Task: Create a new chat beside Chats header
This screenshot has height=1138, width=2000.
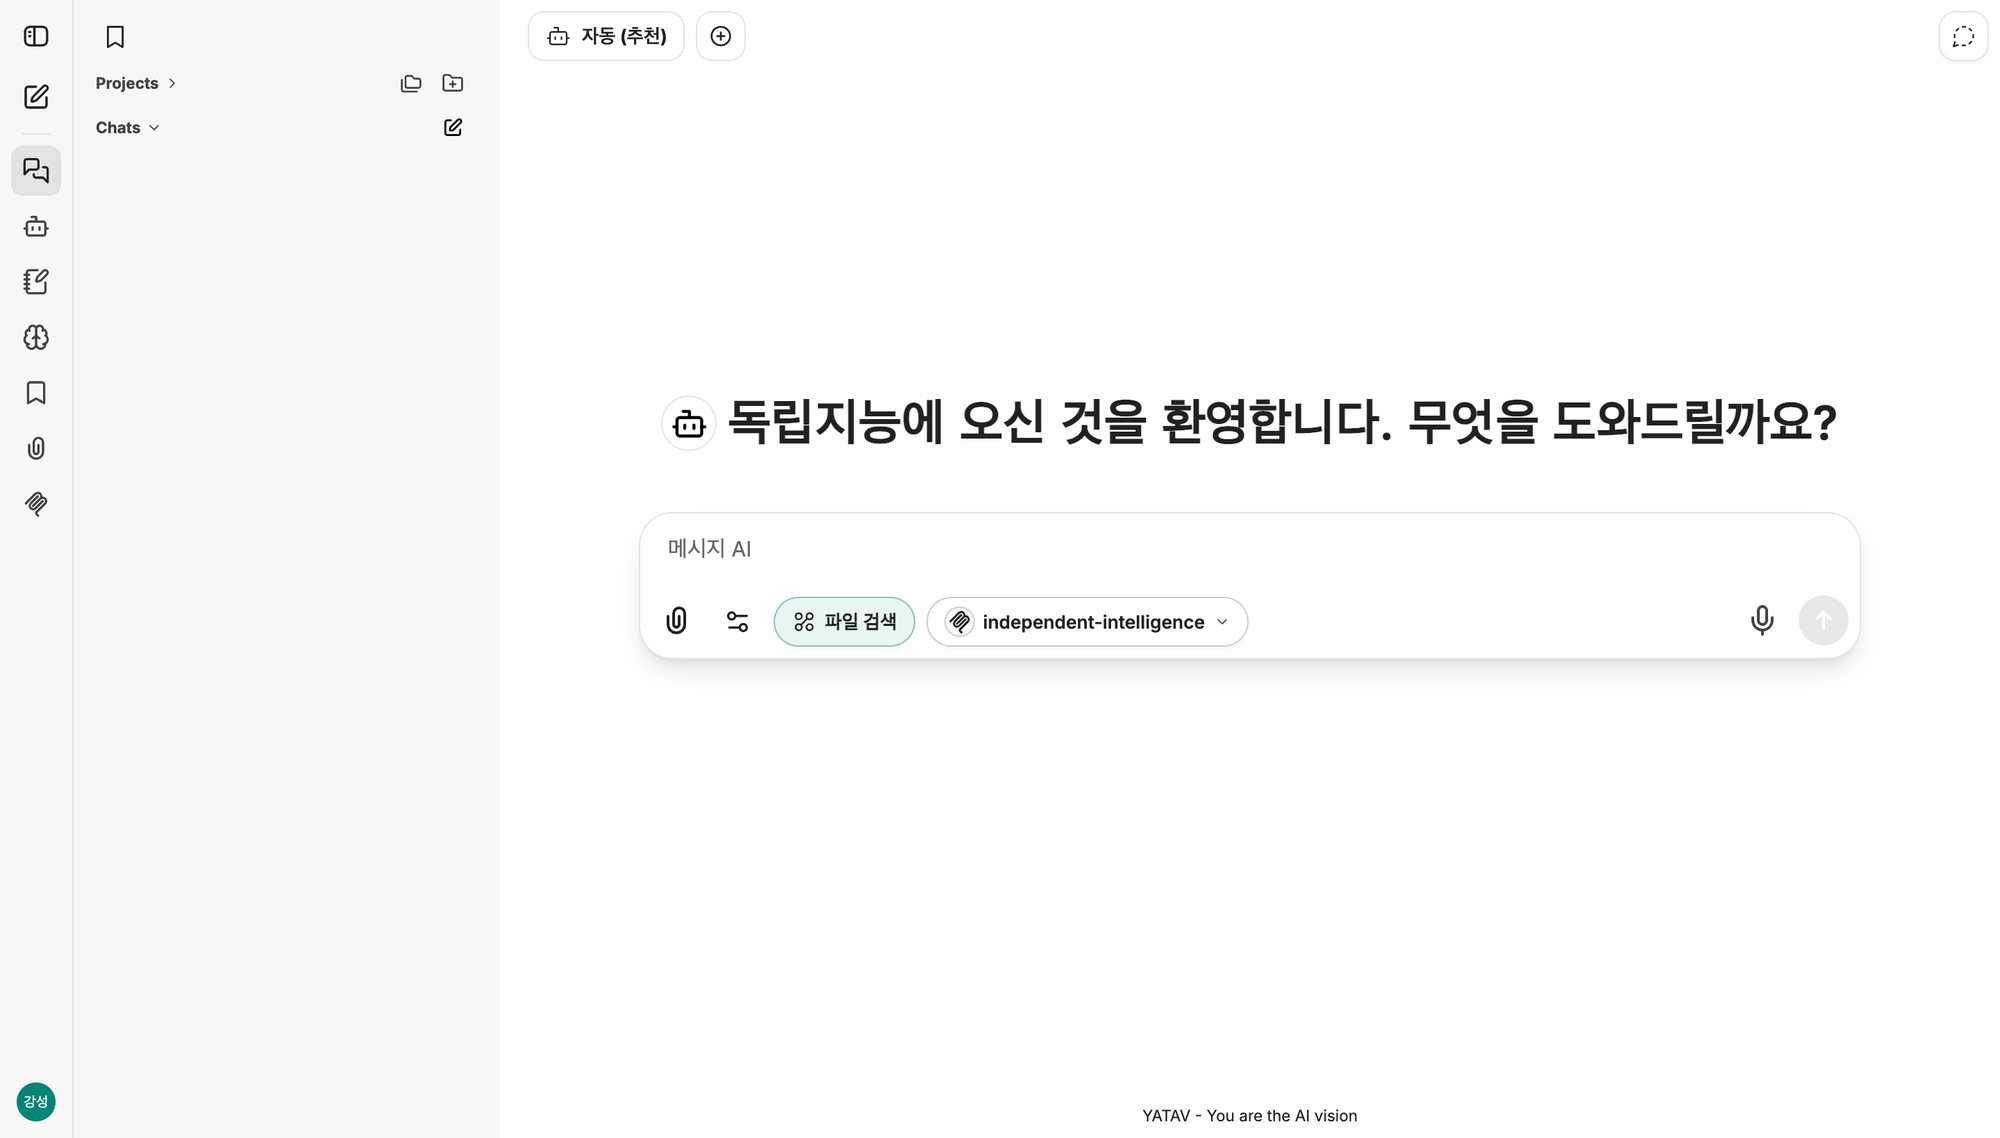Action: tap(453, 127)
